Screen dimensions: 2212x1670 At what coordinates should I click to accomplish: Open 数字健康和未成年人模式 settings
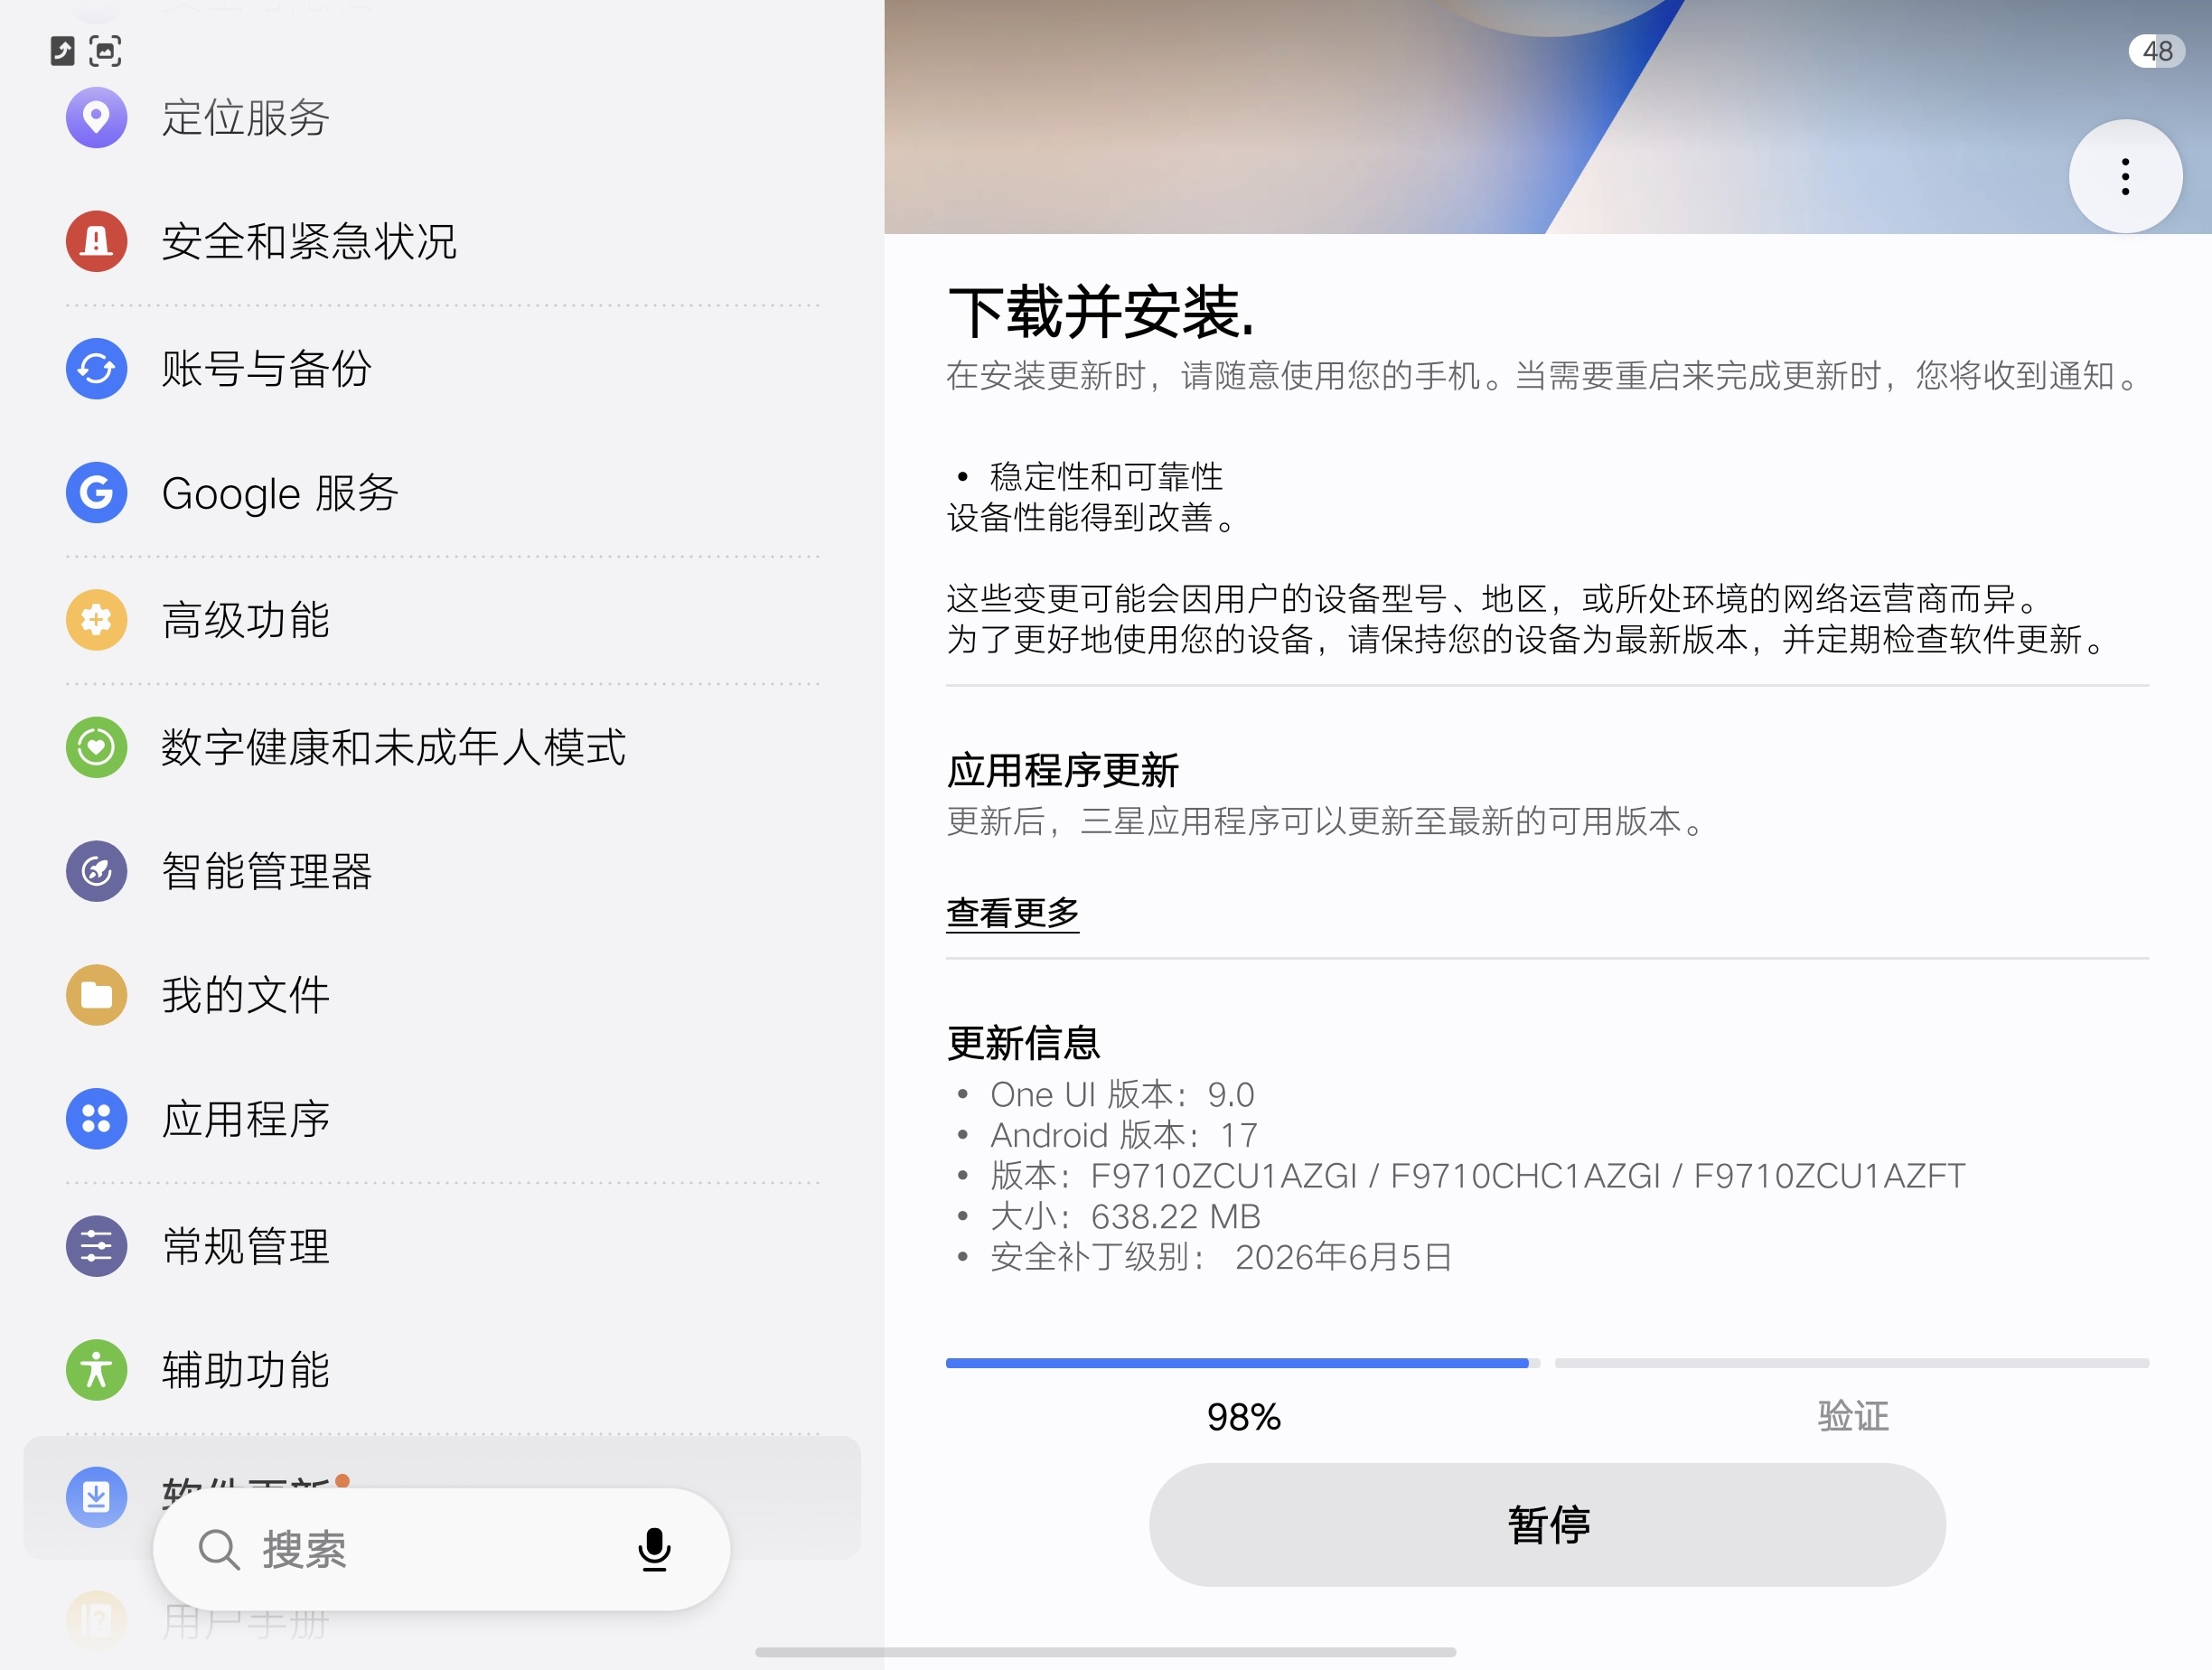(442, 747)
